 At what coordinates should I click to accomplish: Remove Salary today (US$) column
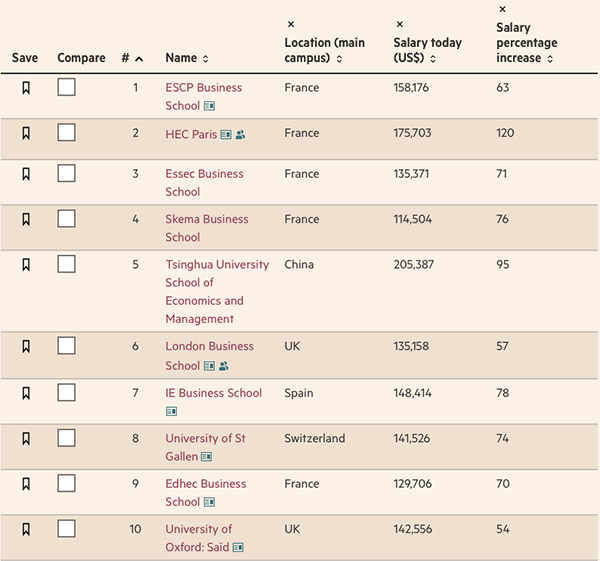[399, 24]
